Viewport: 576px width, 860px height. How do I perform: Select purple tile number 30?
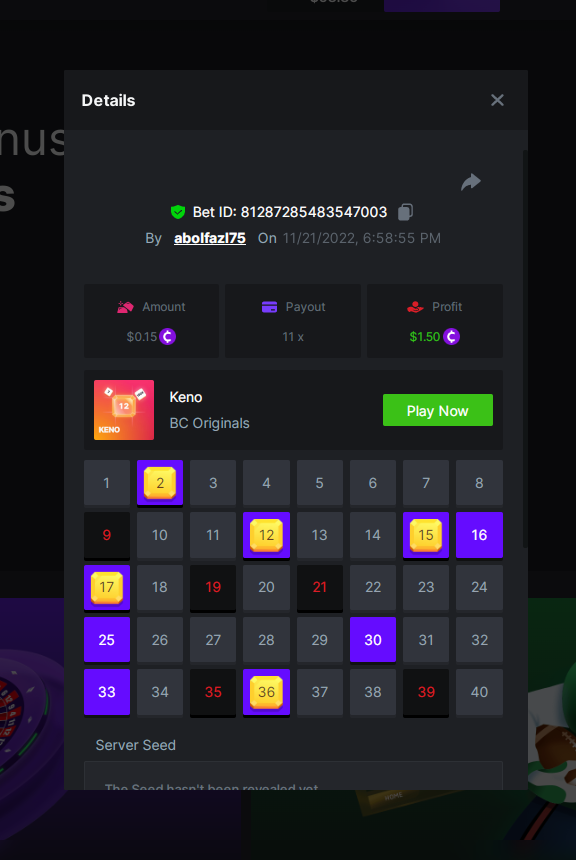(372, 640)
